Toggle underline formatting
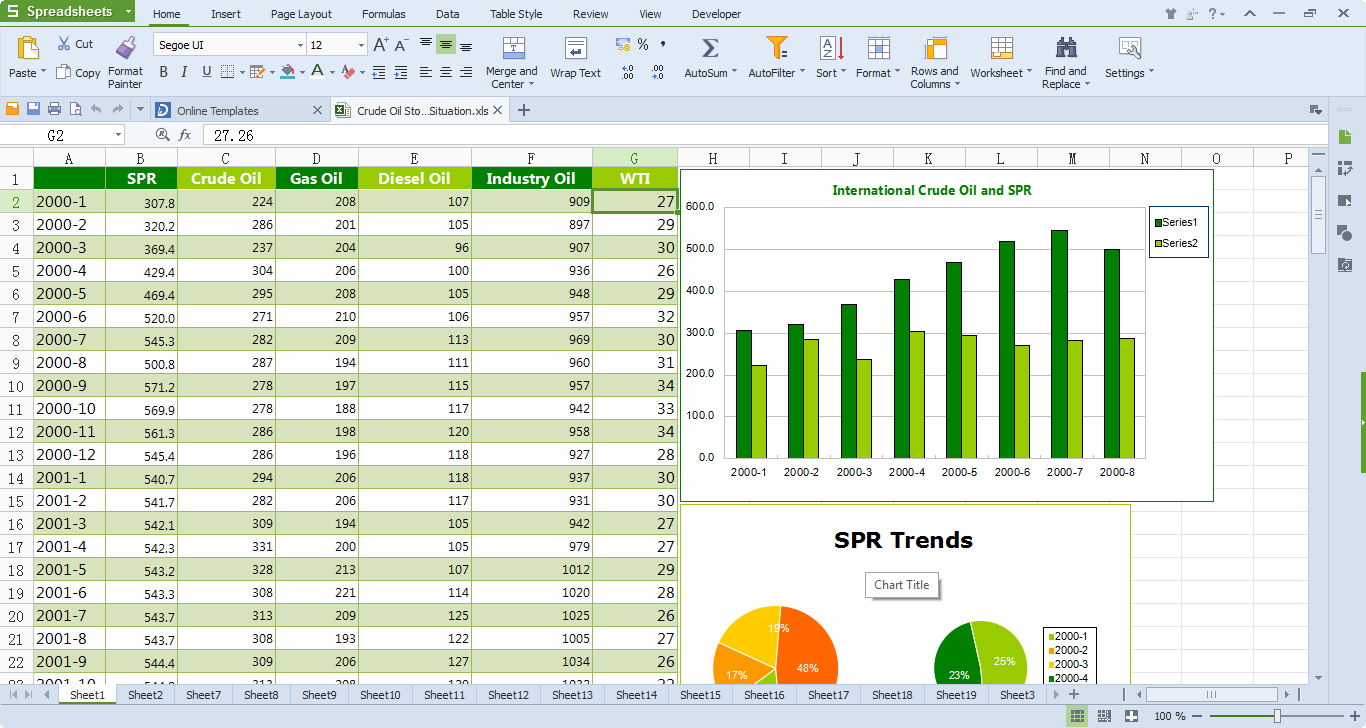Screen dimensions: 1366x728 click(207, 72)
